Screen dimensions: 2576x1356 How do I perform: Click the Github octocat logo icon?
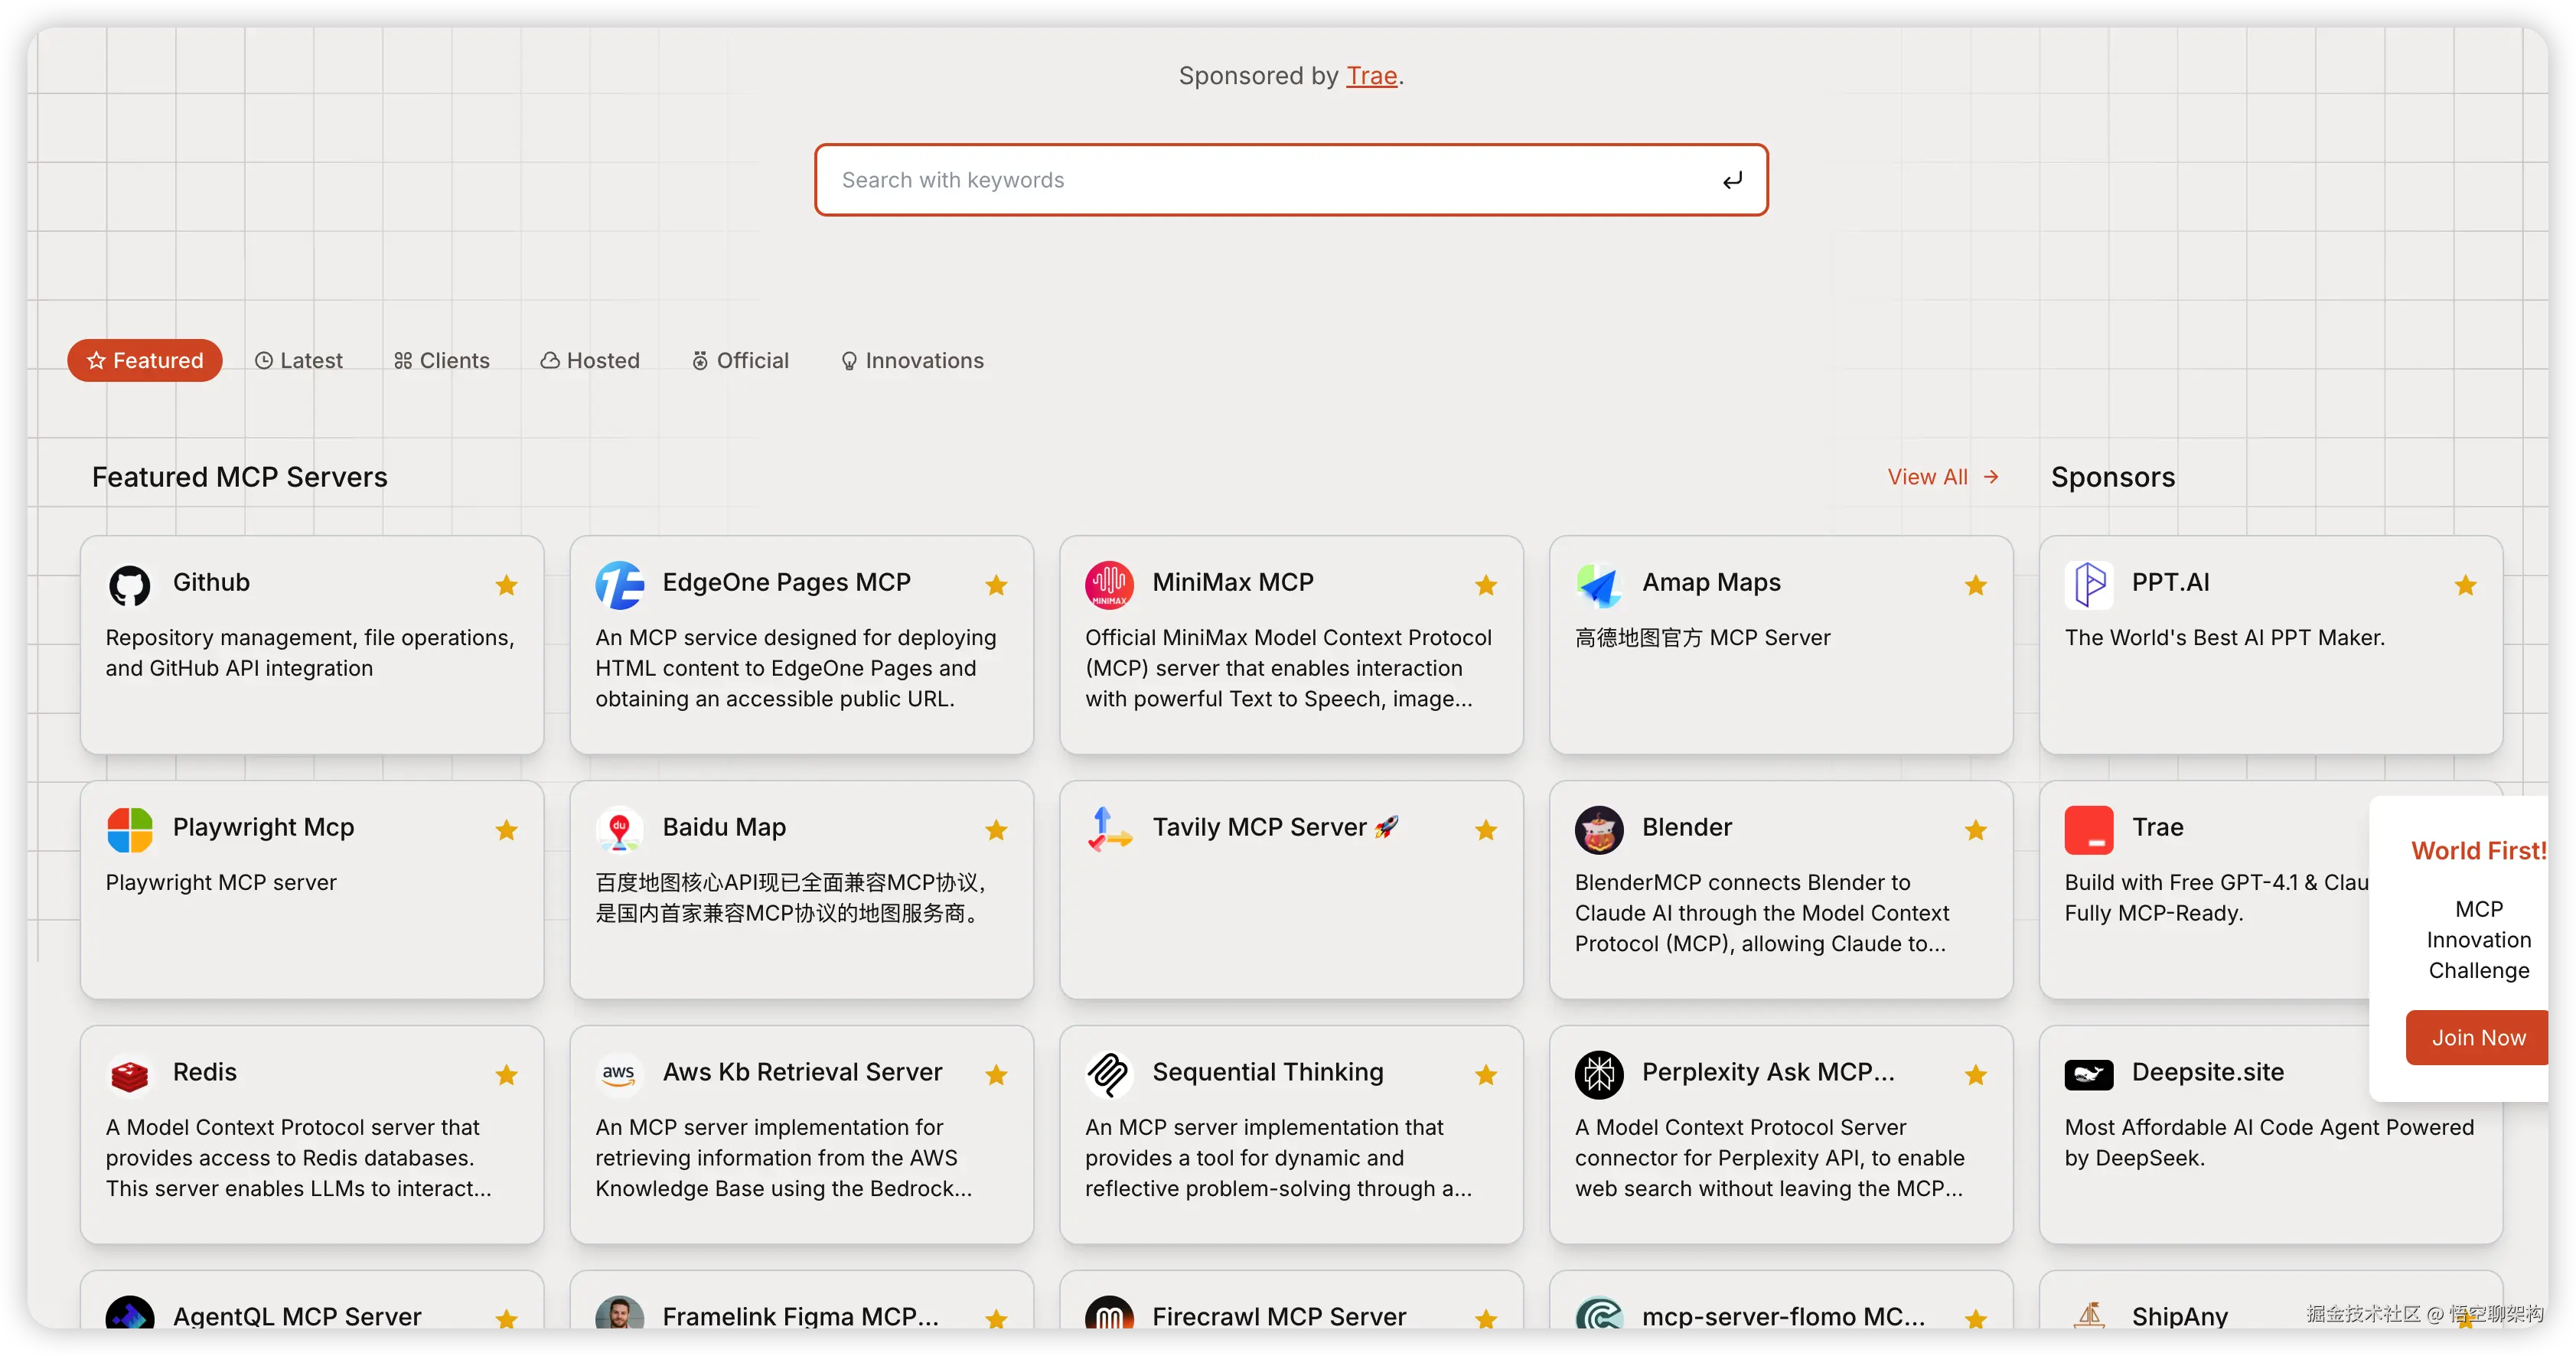point(129,585)
